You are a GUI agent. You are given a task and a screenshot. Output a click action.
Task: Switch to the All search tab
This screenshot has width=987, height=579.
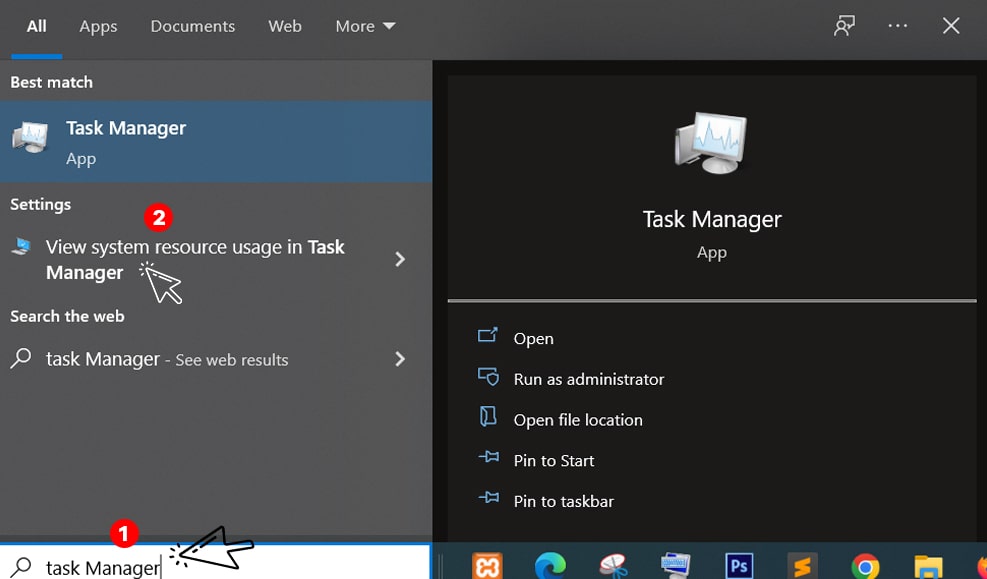tap(37, 26)
